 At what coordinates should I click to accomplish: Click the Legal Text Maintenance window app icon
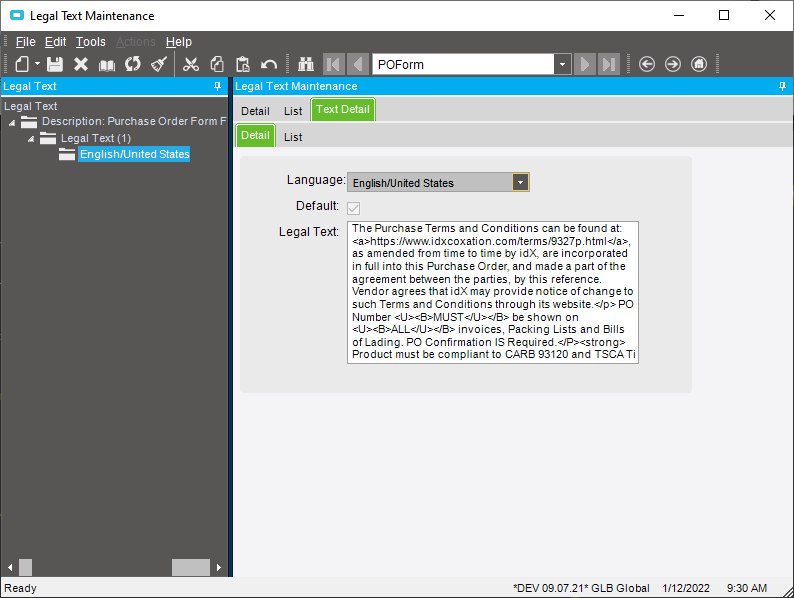[17, 16]
